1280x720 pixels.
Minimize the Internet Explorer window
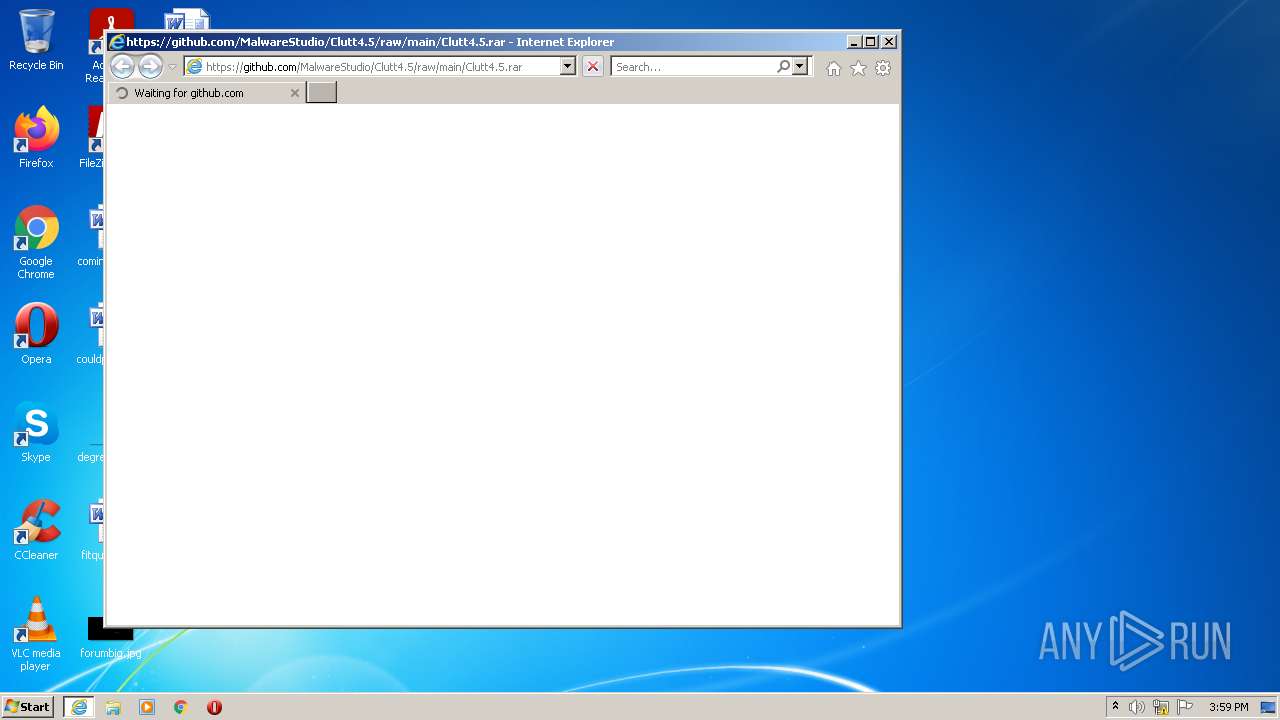click(x=854, y=41)
